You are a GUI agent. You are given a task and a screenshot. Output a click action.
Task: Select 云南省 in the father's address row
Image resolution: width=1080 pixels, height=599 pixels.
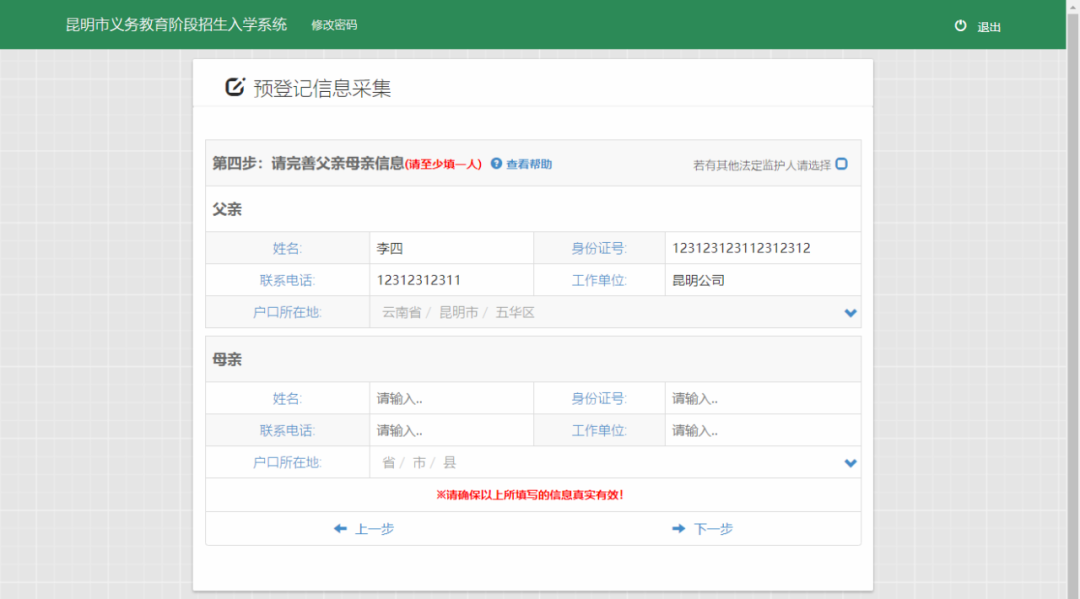(402, 312)
